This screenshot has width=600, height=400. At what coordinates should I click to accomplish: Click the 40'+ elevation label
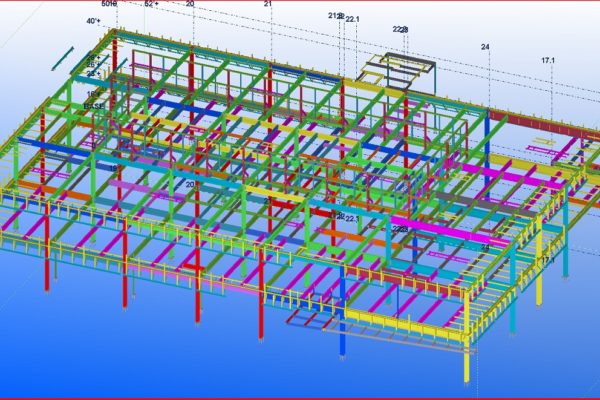pos(93,21)
